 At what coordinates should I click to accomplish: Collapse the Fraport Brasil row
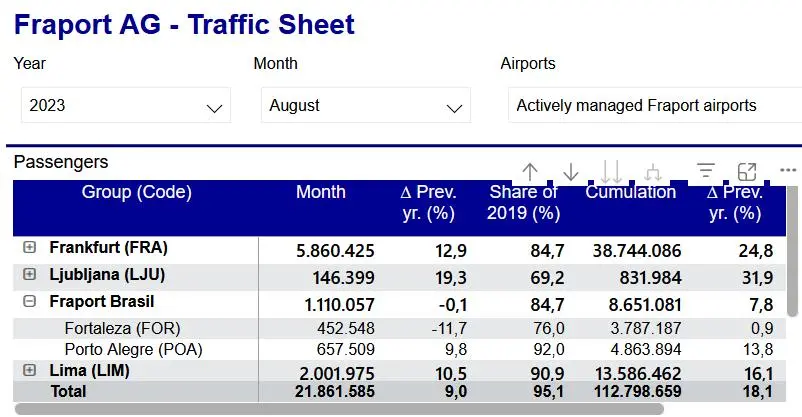(x=30, y=301)
